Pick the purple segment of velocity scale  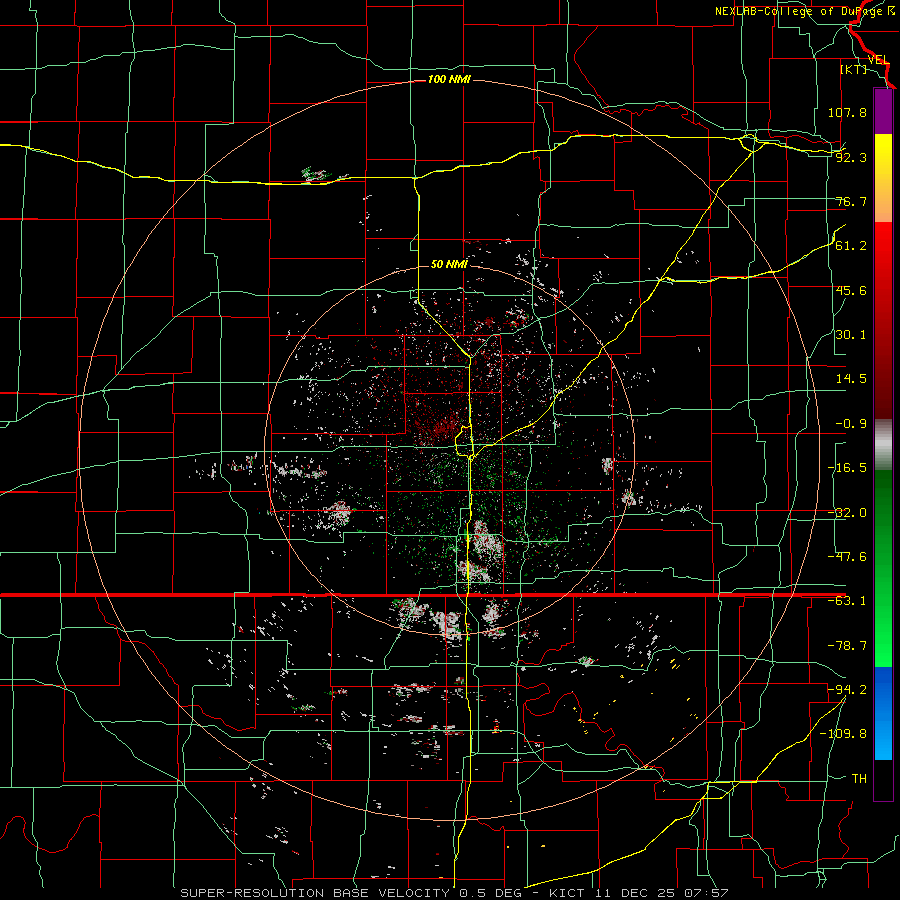tap(883, 111)
